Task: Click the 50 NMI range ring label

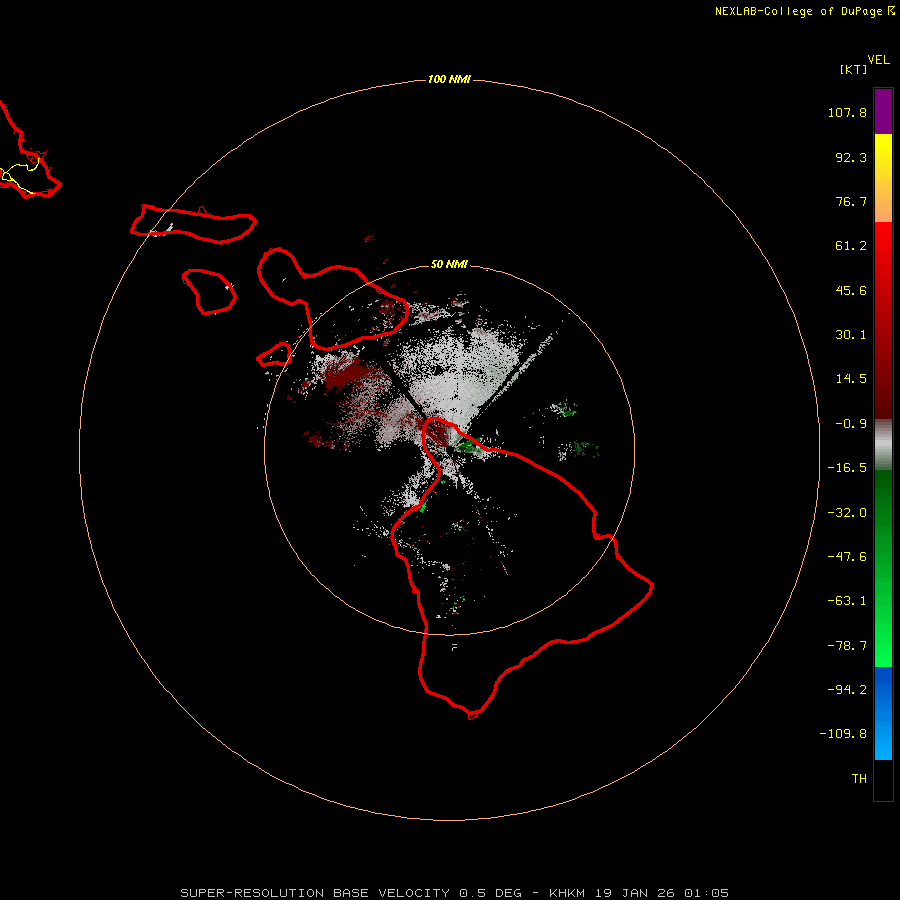Action: (449, 264)
